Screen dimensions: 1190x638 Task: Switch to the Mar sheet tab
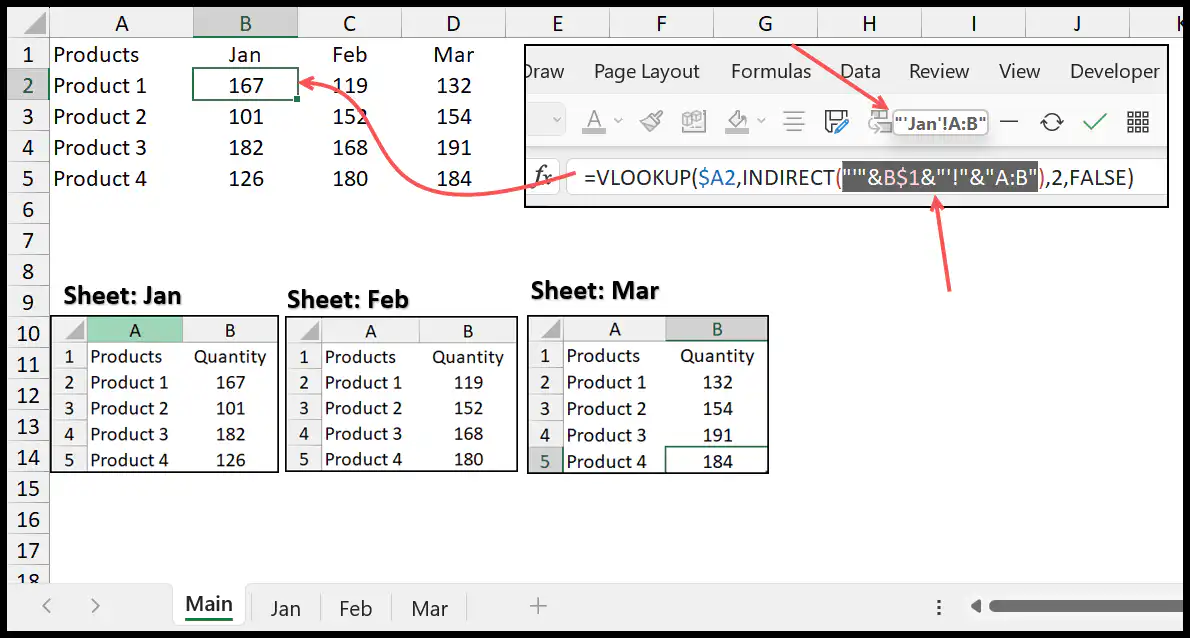click(x=430, y=608)
